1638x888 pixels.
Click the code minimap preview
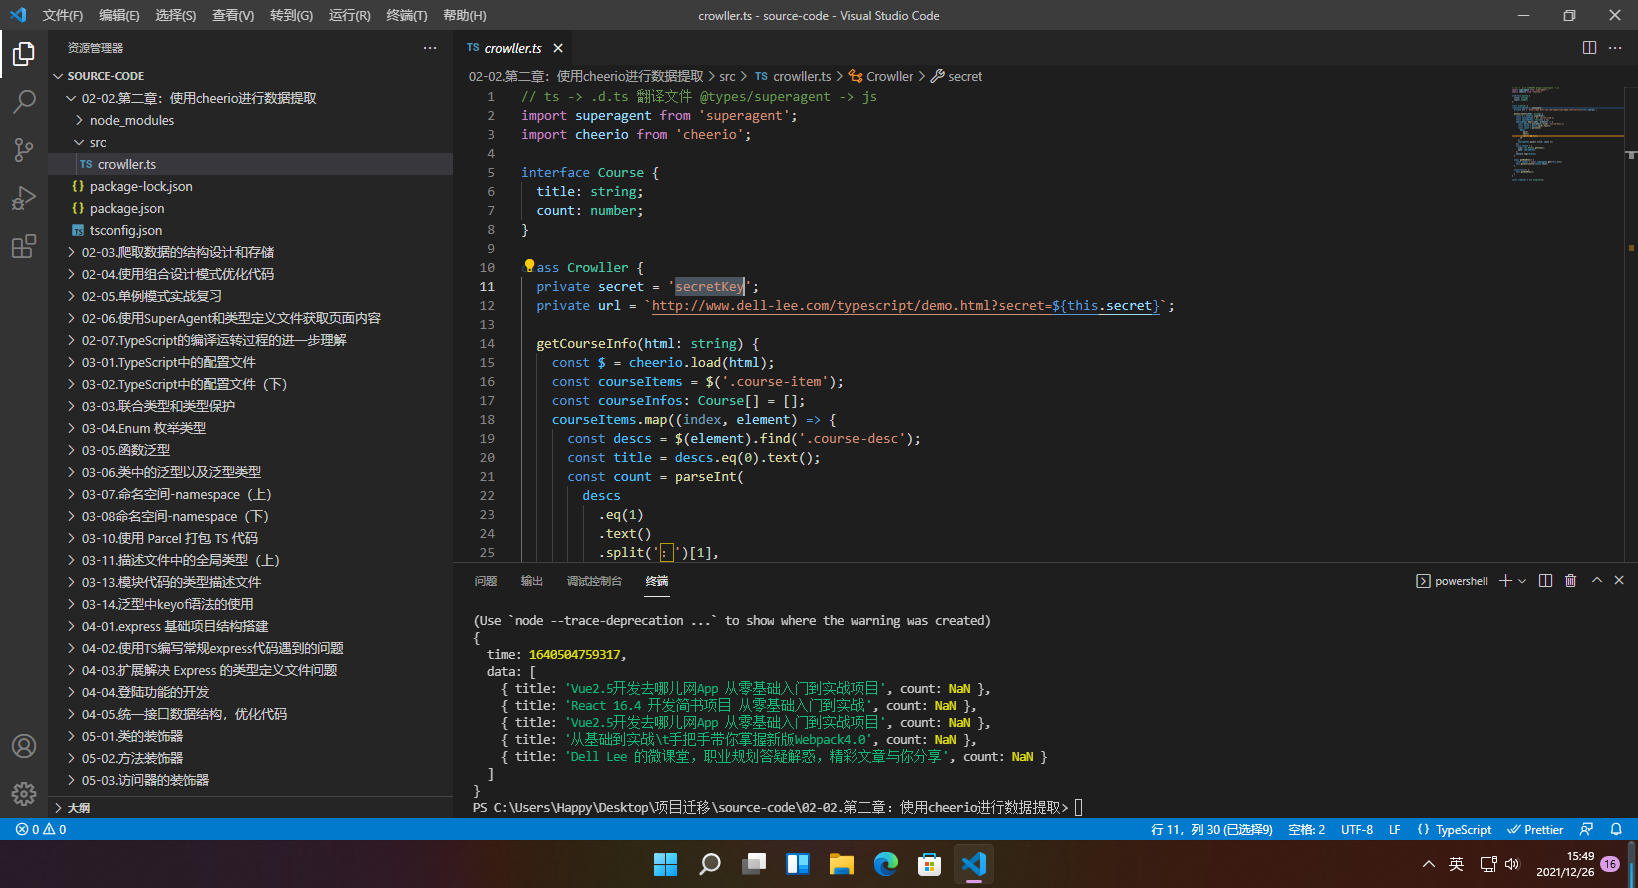pos(1568,134)
